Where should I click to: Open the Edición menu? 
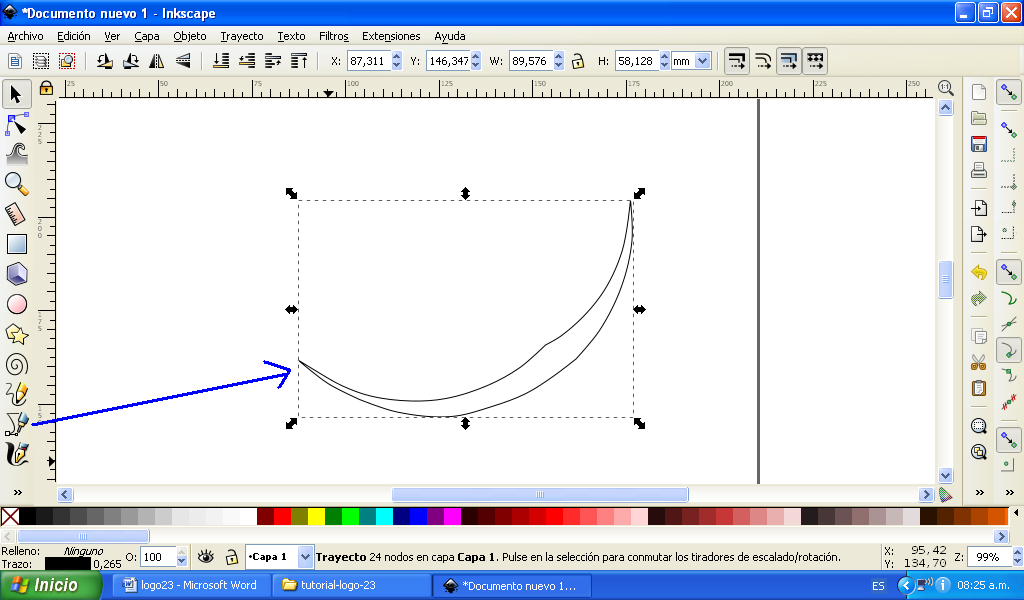pyautogui.click(x=74, y=36)
